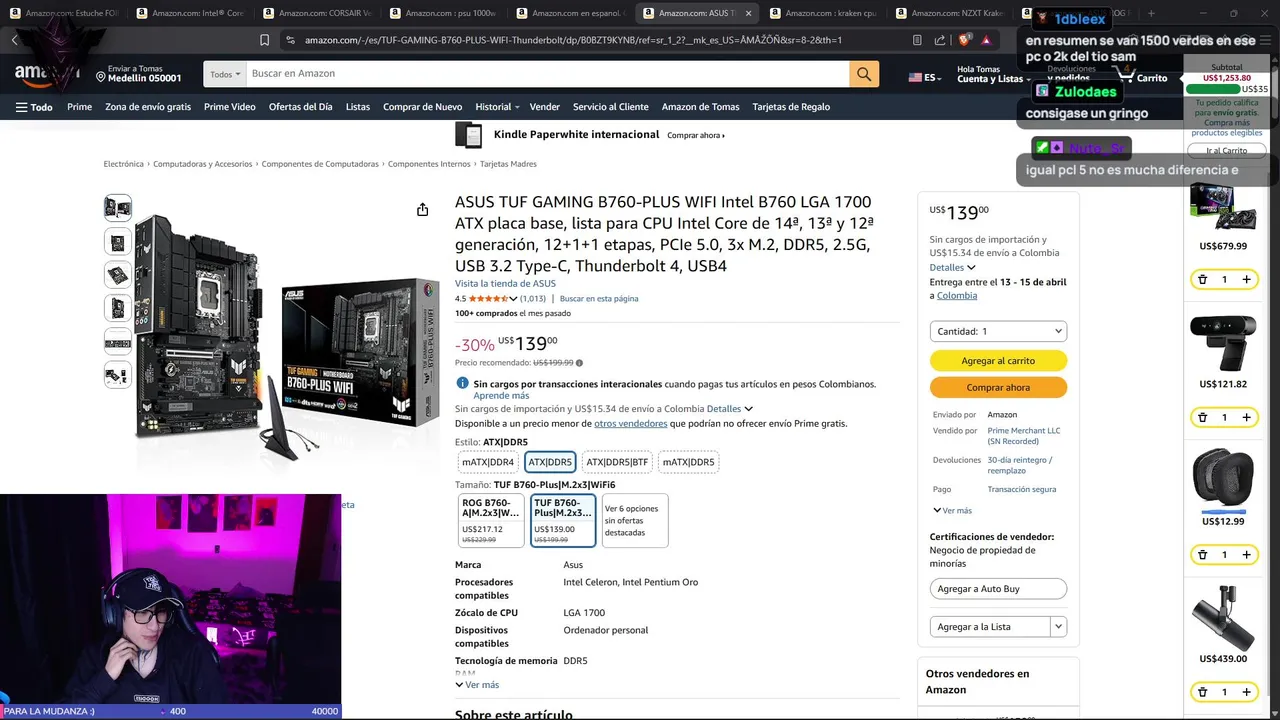Increase quantity of US$12.99 item

(x=1246, y=554)
